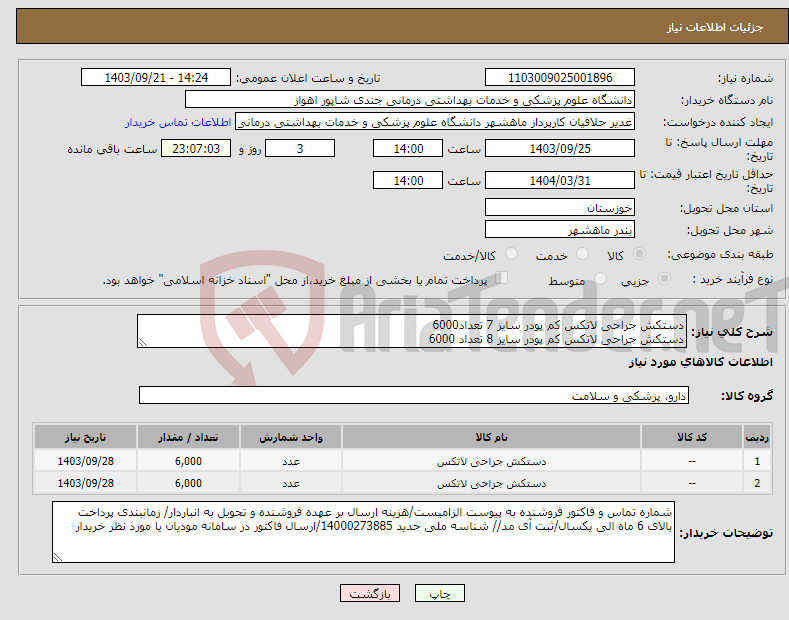This screenshot has height=620, width=789.
Task: Toggle the اسناد خزانه اسلامی payment checkbox
Action: pyautogui.click(x=502, y=277)
